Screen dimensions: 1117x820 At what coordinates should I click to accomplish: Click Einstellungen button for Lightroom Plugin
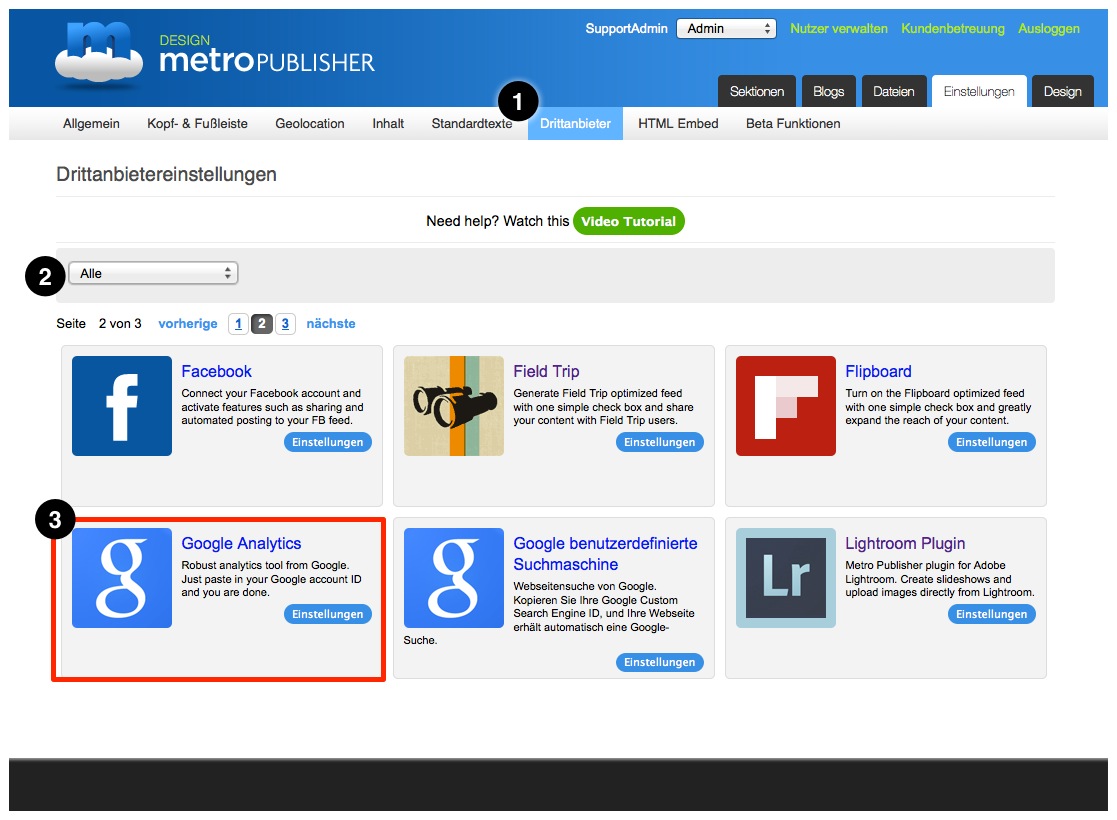tap(992, 614)
